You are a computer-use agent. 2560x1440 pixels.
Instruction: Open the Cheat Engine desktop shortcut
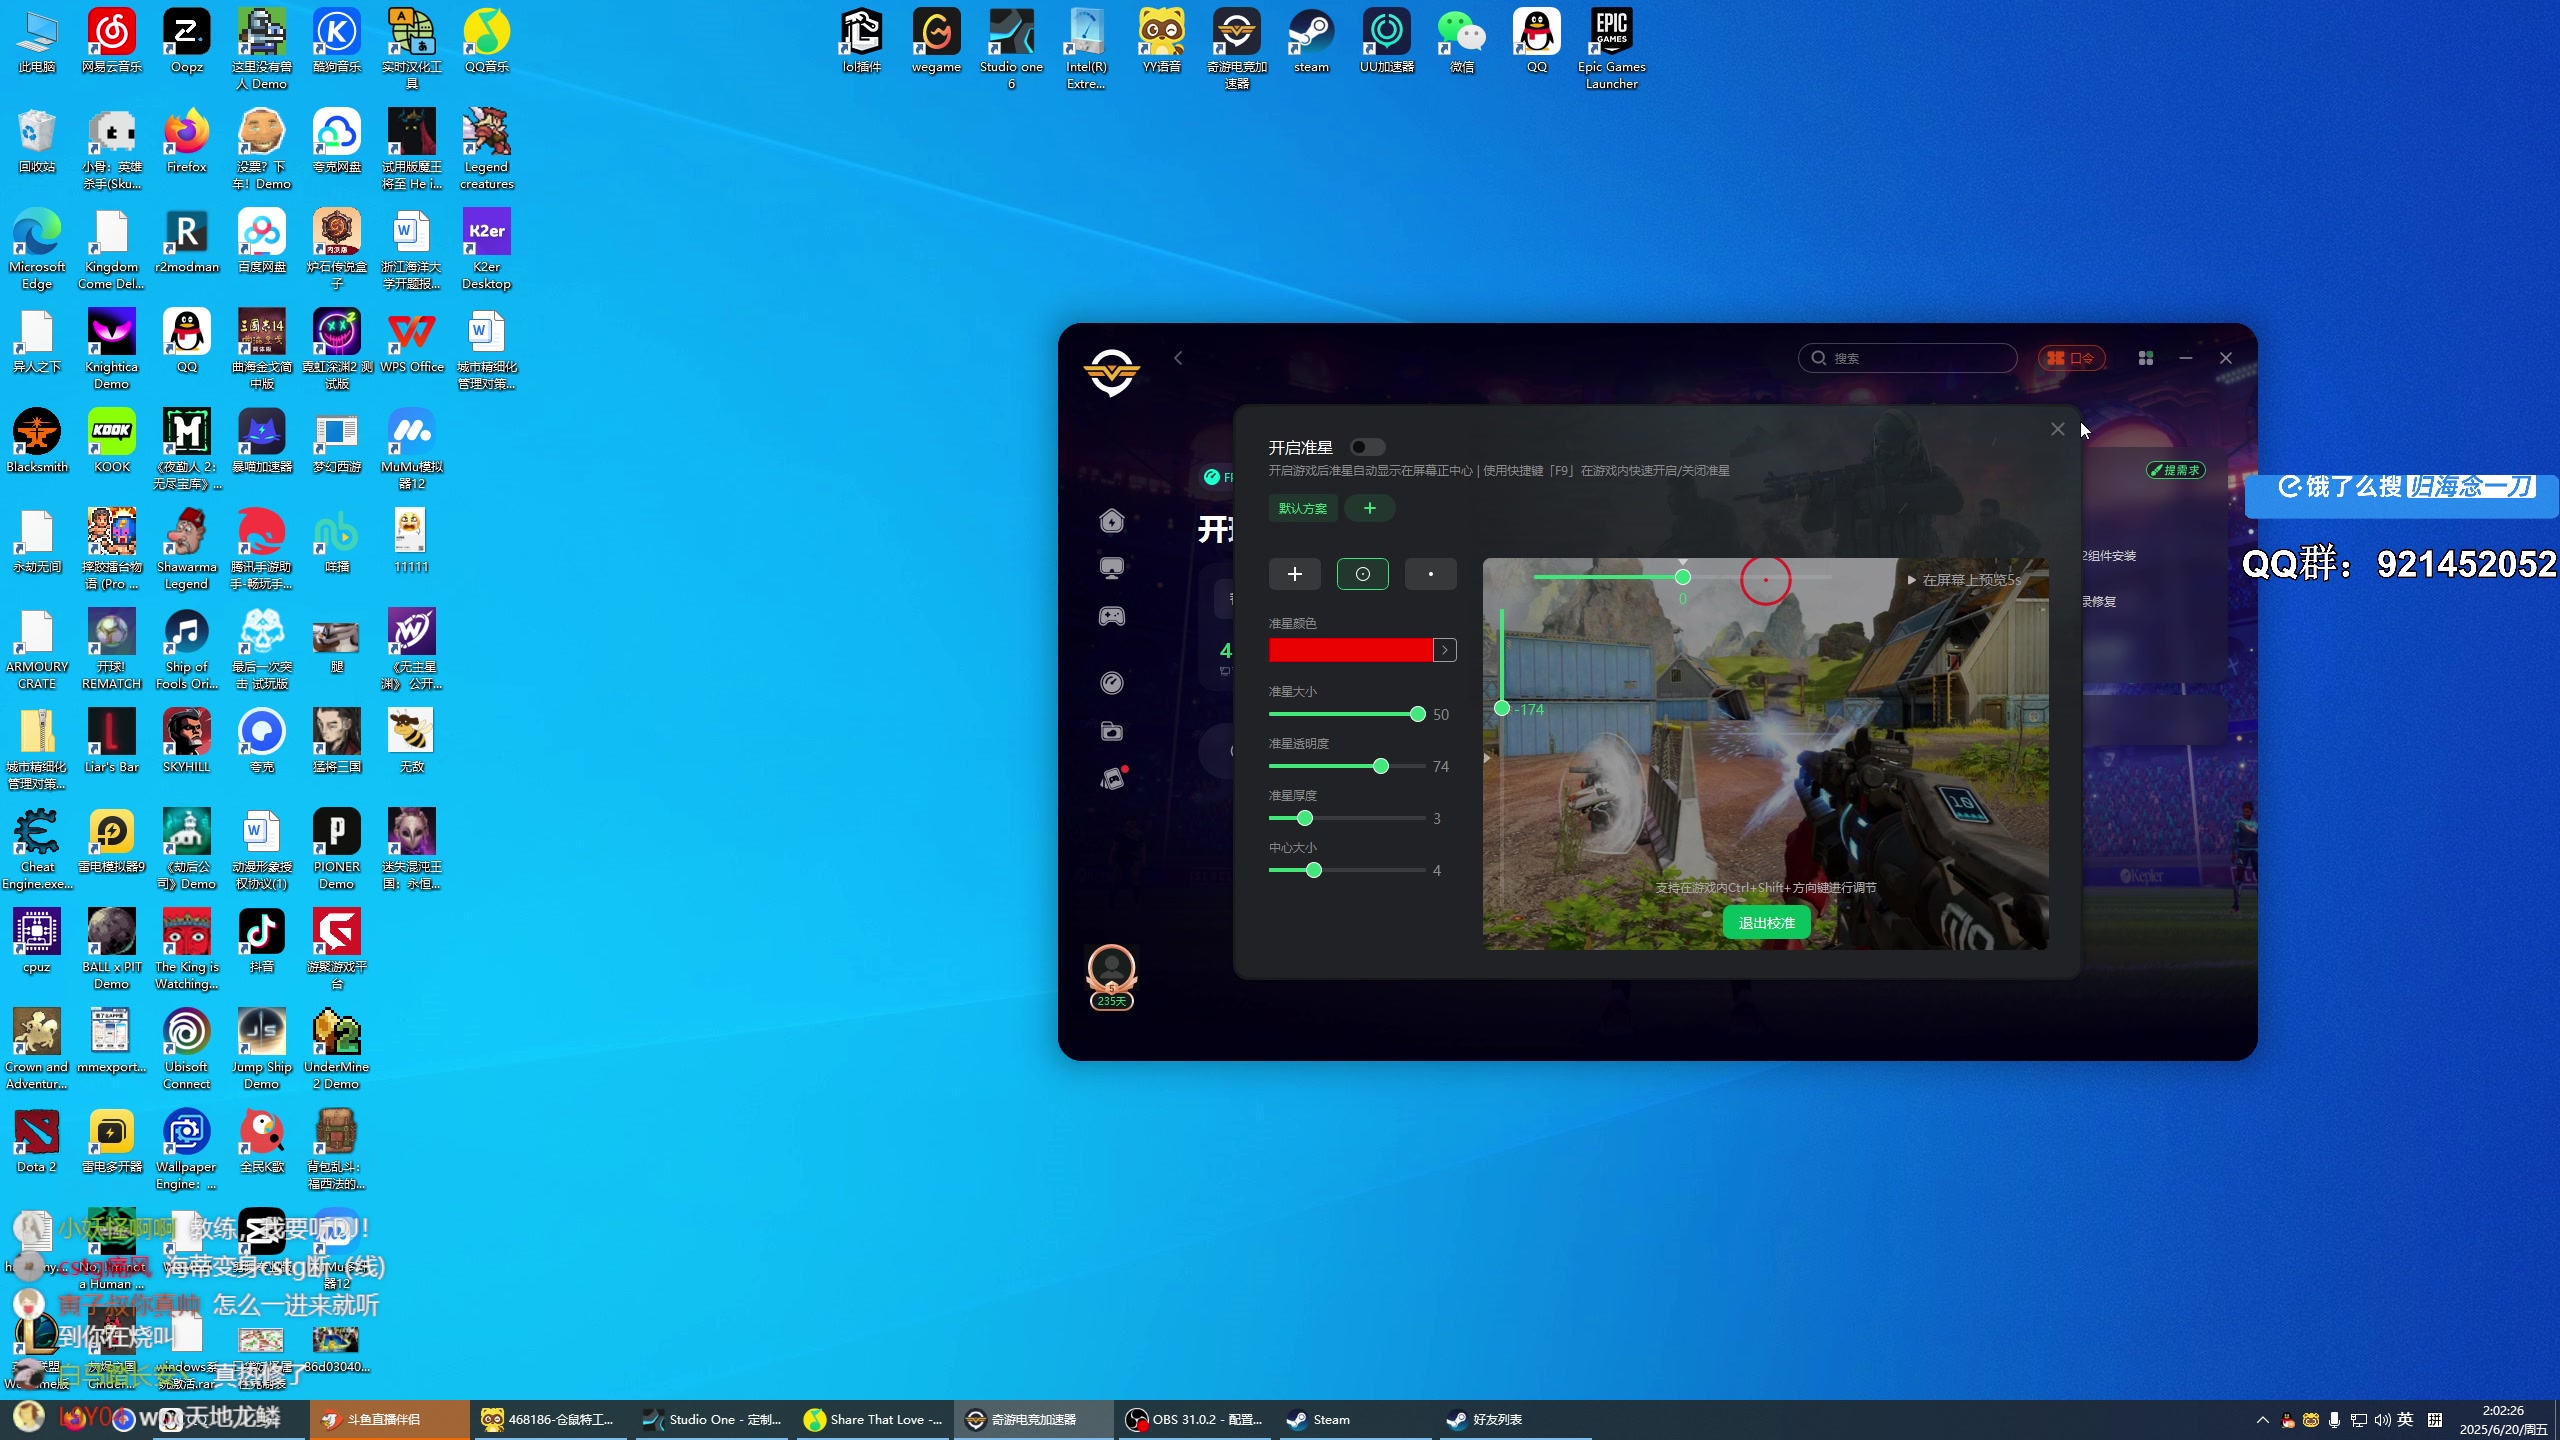coord(37,850)
